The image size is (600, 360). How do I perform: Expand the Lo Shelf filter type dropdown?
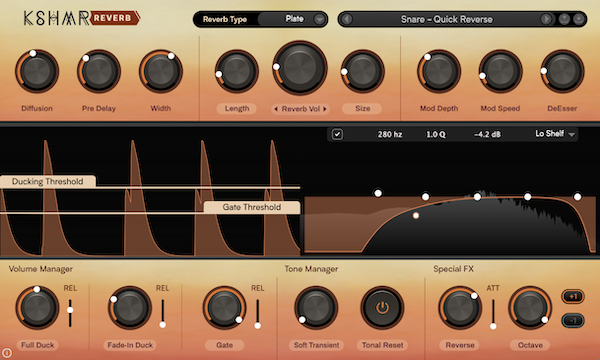coord(555,134)
